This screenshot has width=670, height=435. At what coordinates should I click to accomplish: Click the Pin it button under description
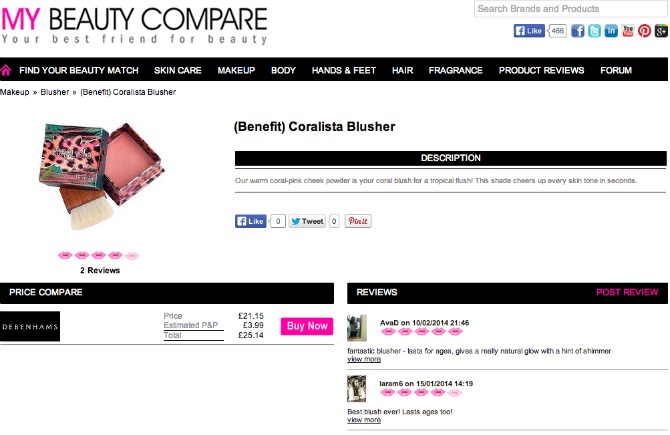point(358,221)
